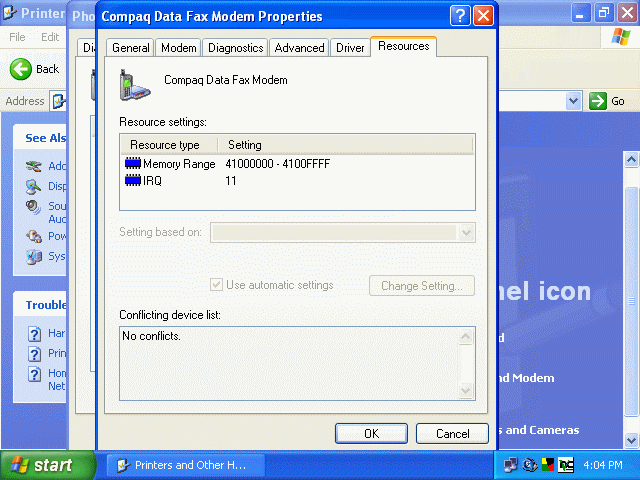This screenshot has width=640, height=480.
Task: Switch to the General tab
Action: (131, 48)
